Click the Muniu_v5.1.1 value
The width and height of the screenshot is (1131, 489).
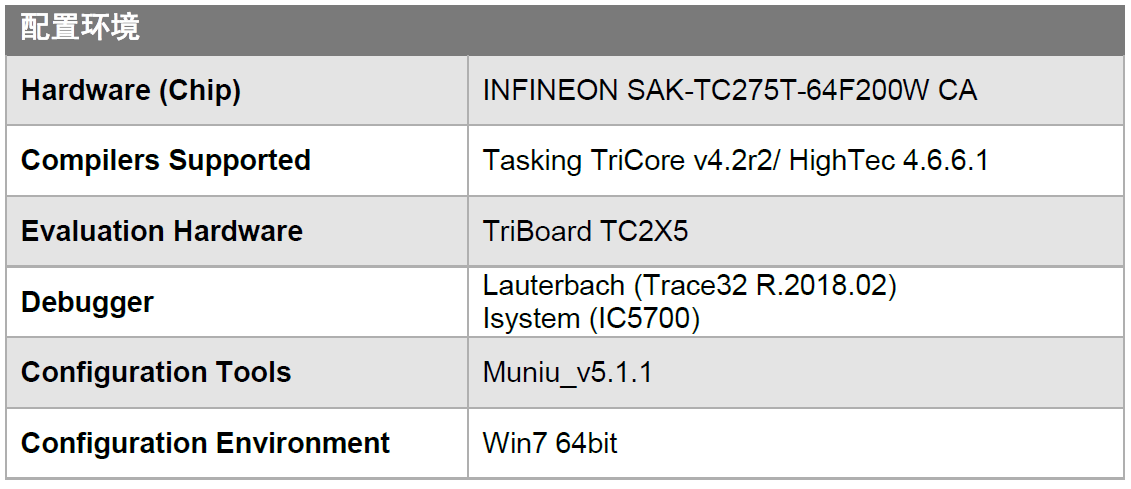coord(567,373)
